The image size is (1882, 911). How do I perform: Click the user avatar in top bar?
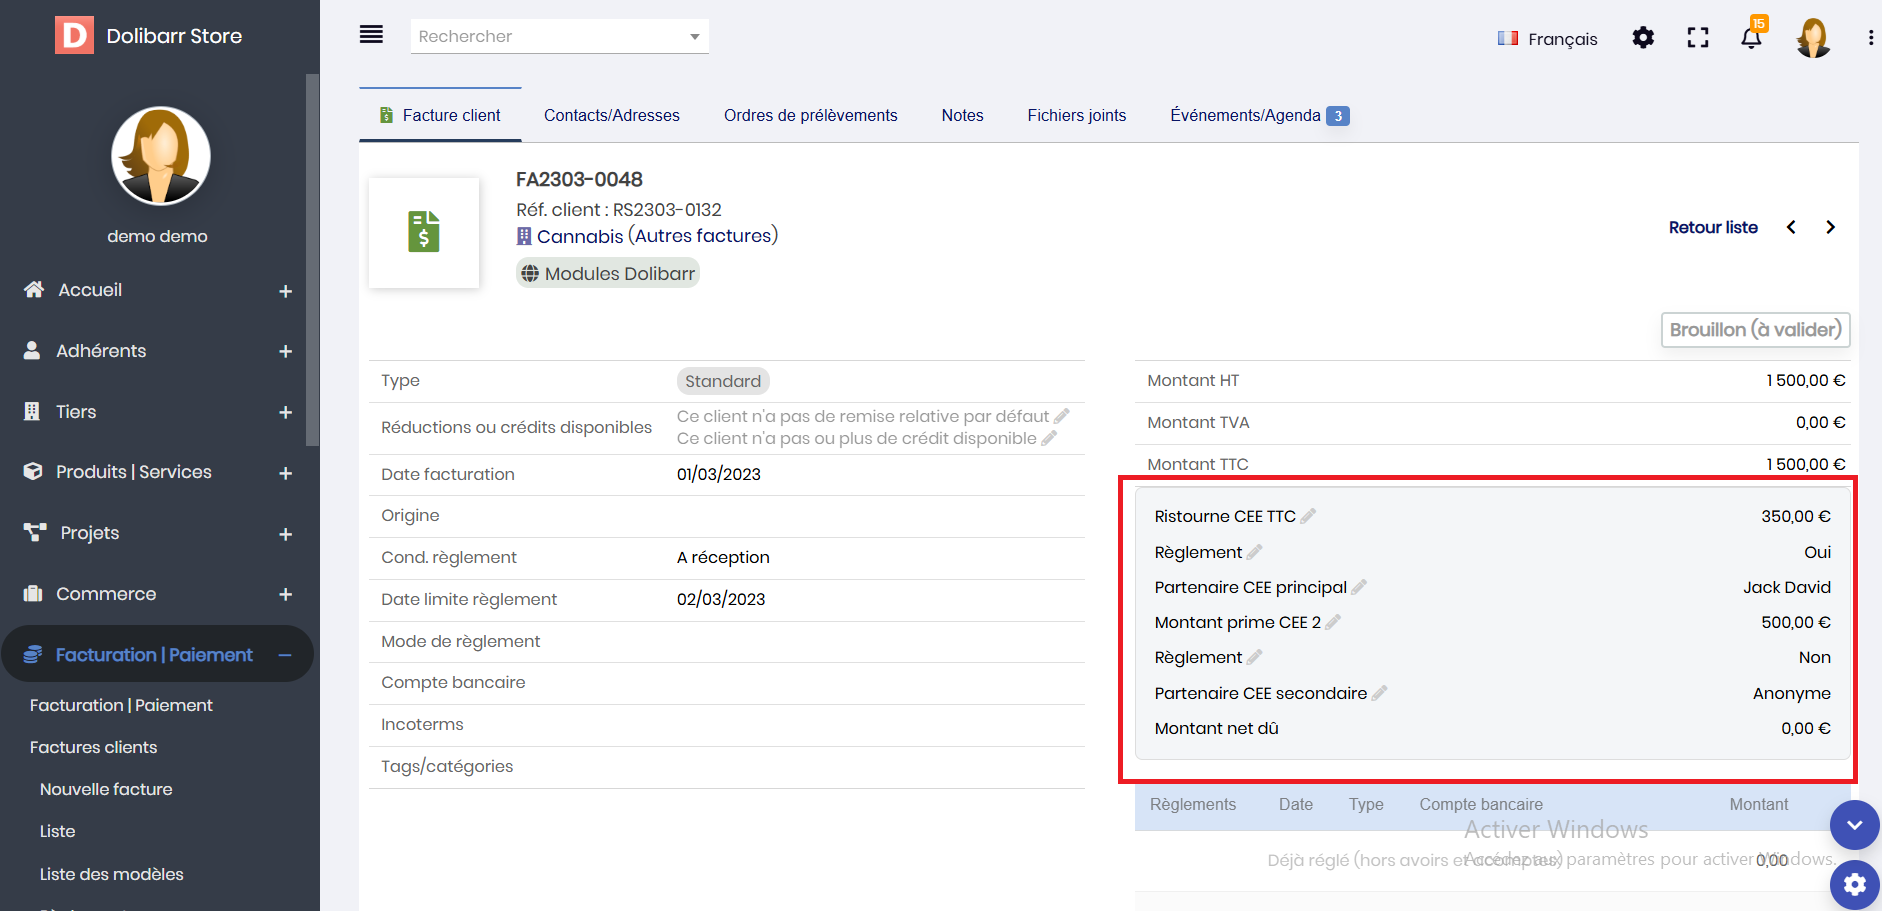[1812, 38]
